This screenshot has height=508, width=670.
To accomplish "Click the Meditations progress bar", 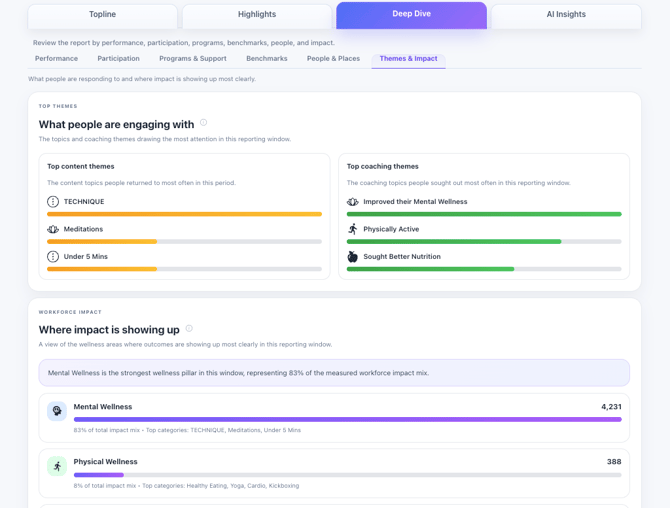I will pos(184,241).
